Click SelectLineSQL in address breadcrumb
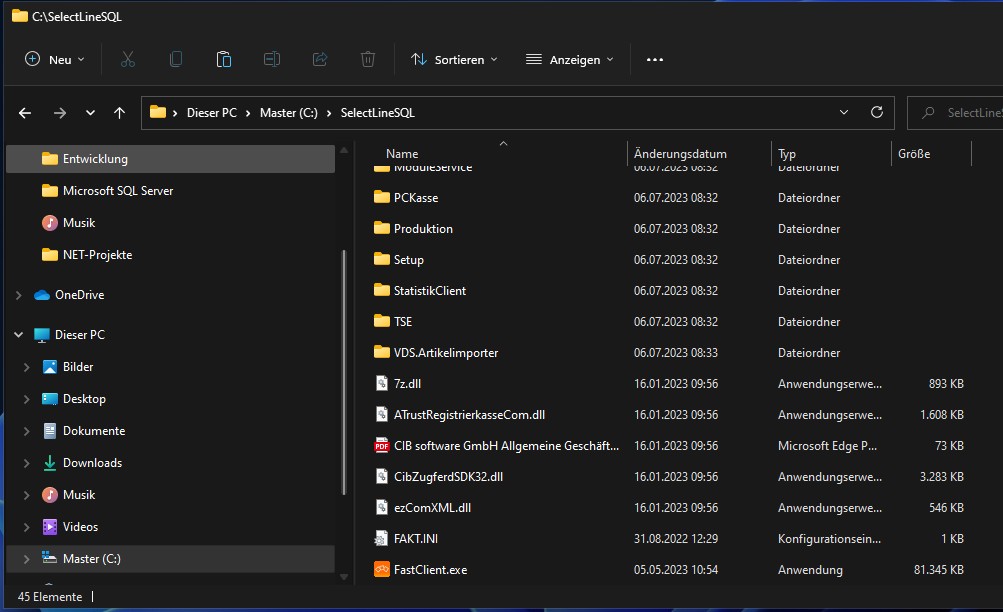The width and height of the screenshot is (1003, 612). coord(377,113)
